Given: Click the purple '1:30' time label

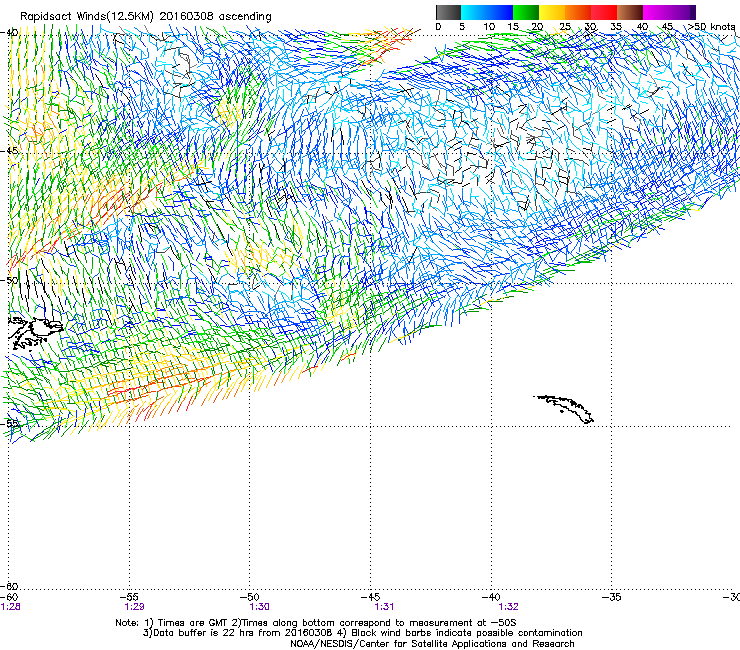Looking at the screenshot, I should (x=259, y=607).
